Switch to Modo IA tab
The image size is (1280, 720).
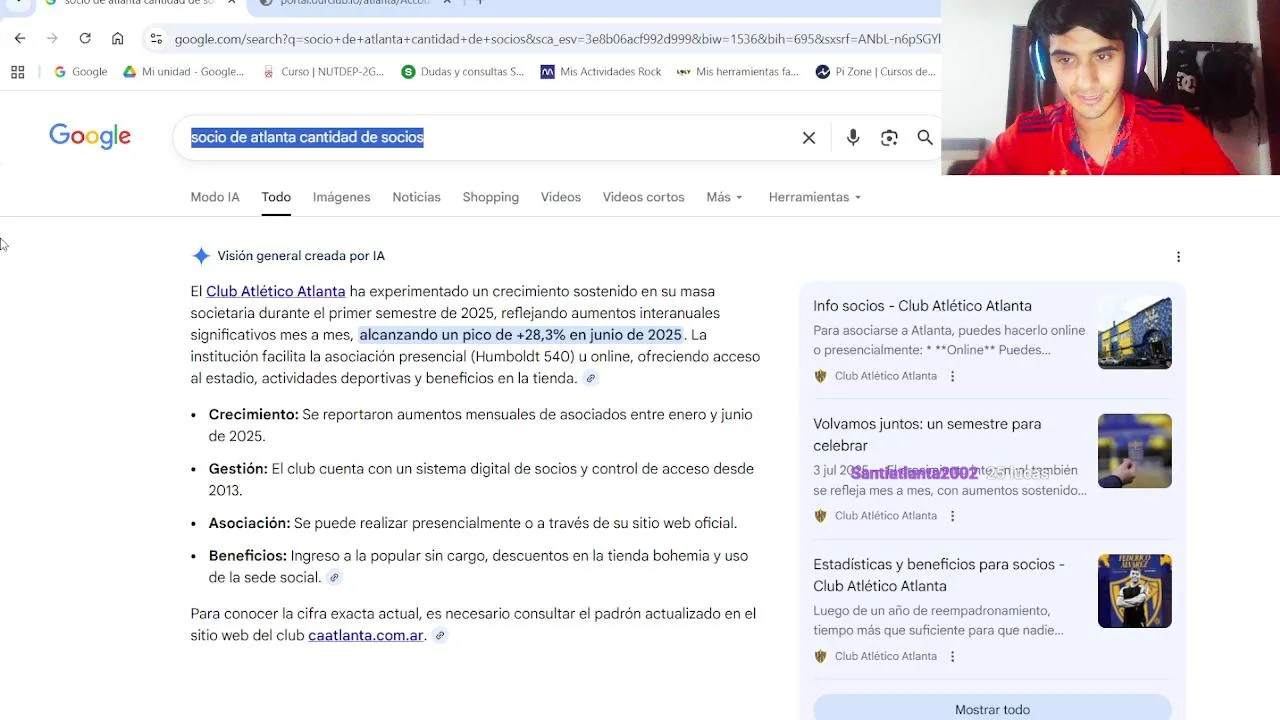tap(215, 197)
